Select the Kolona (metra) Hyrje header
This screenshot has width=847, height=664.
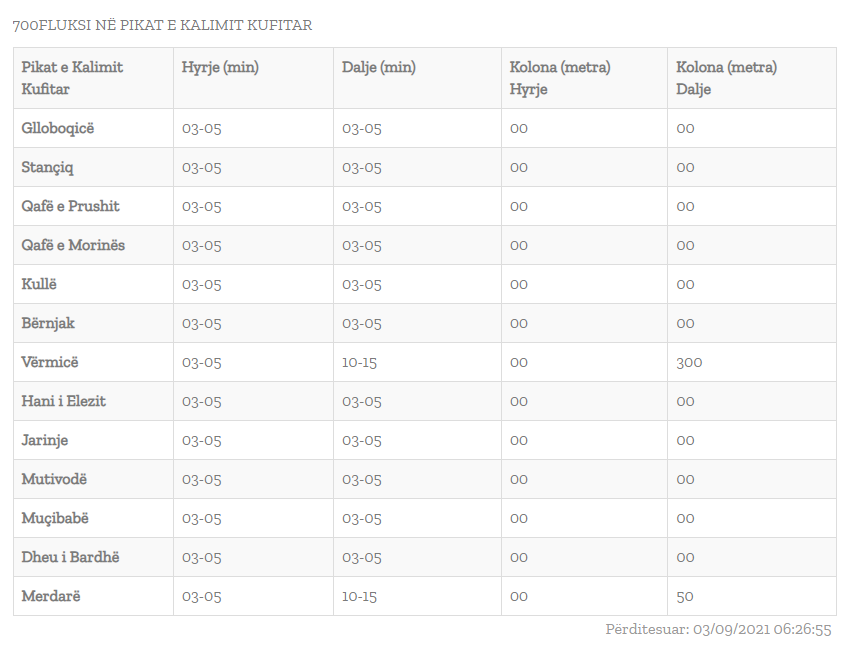tap(560, 78)
